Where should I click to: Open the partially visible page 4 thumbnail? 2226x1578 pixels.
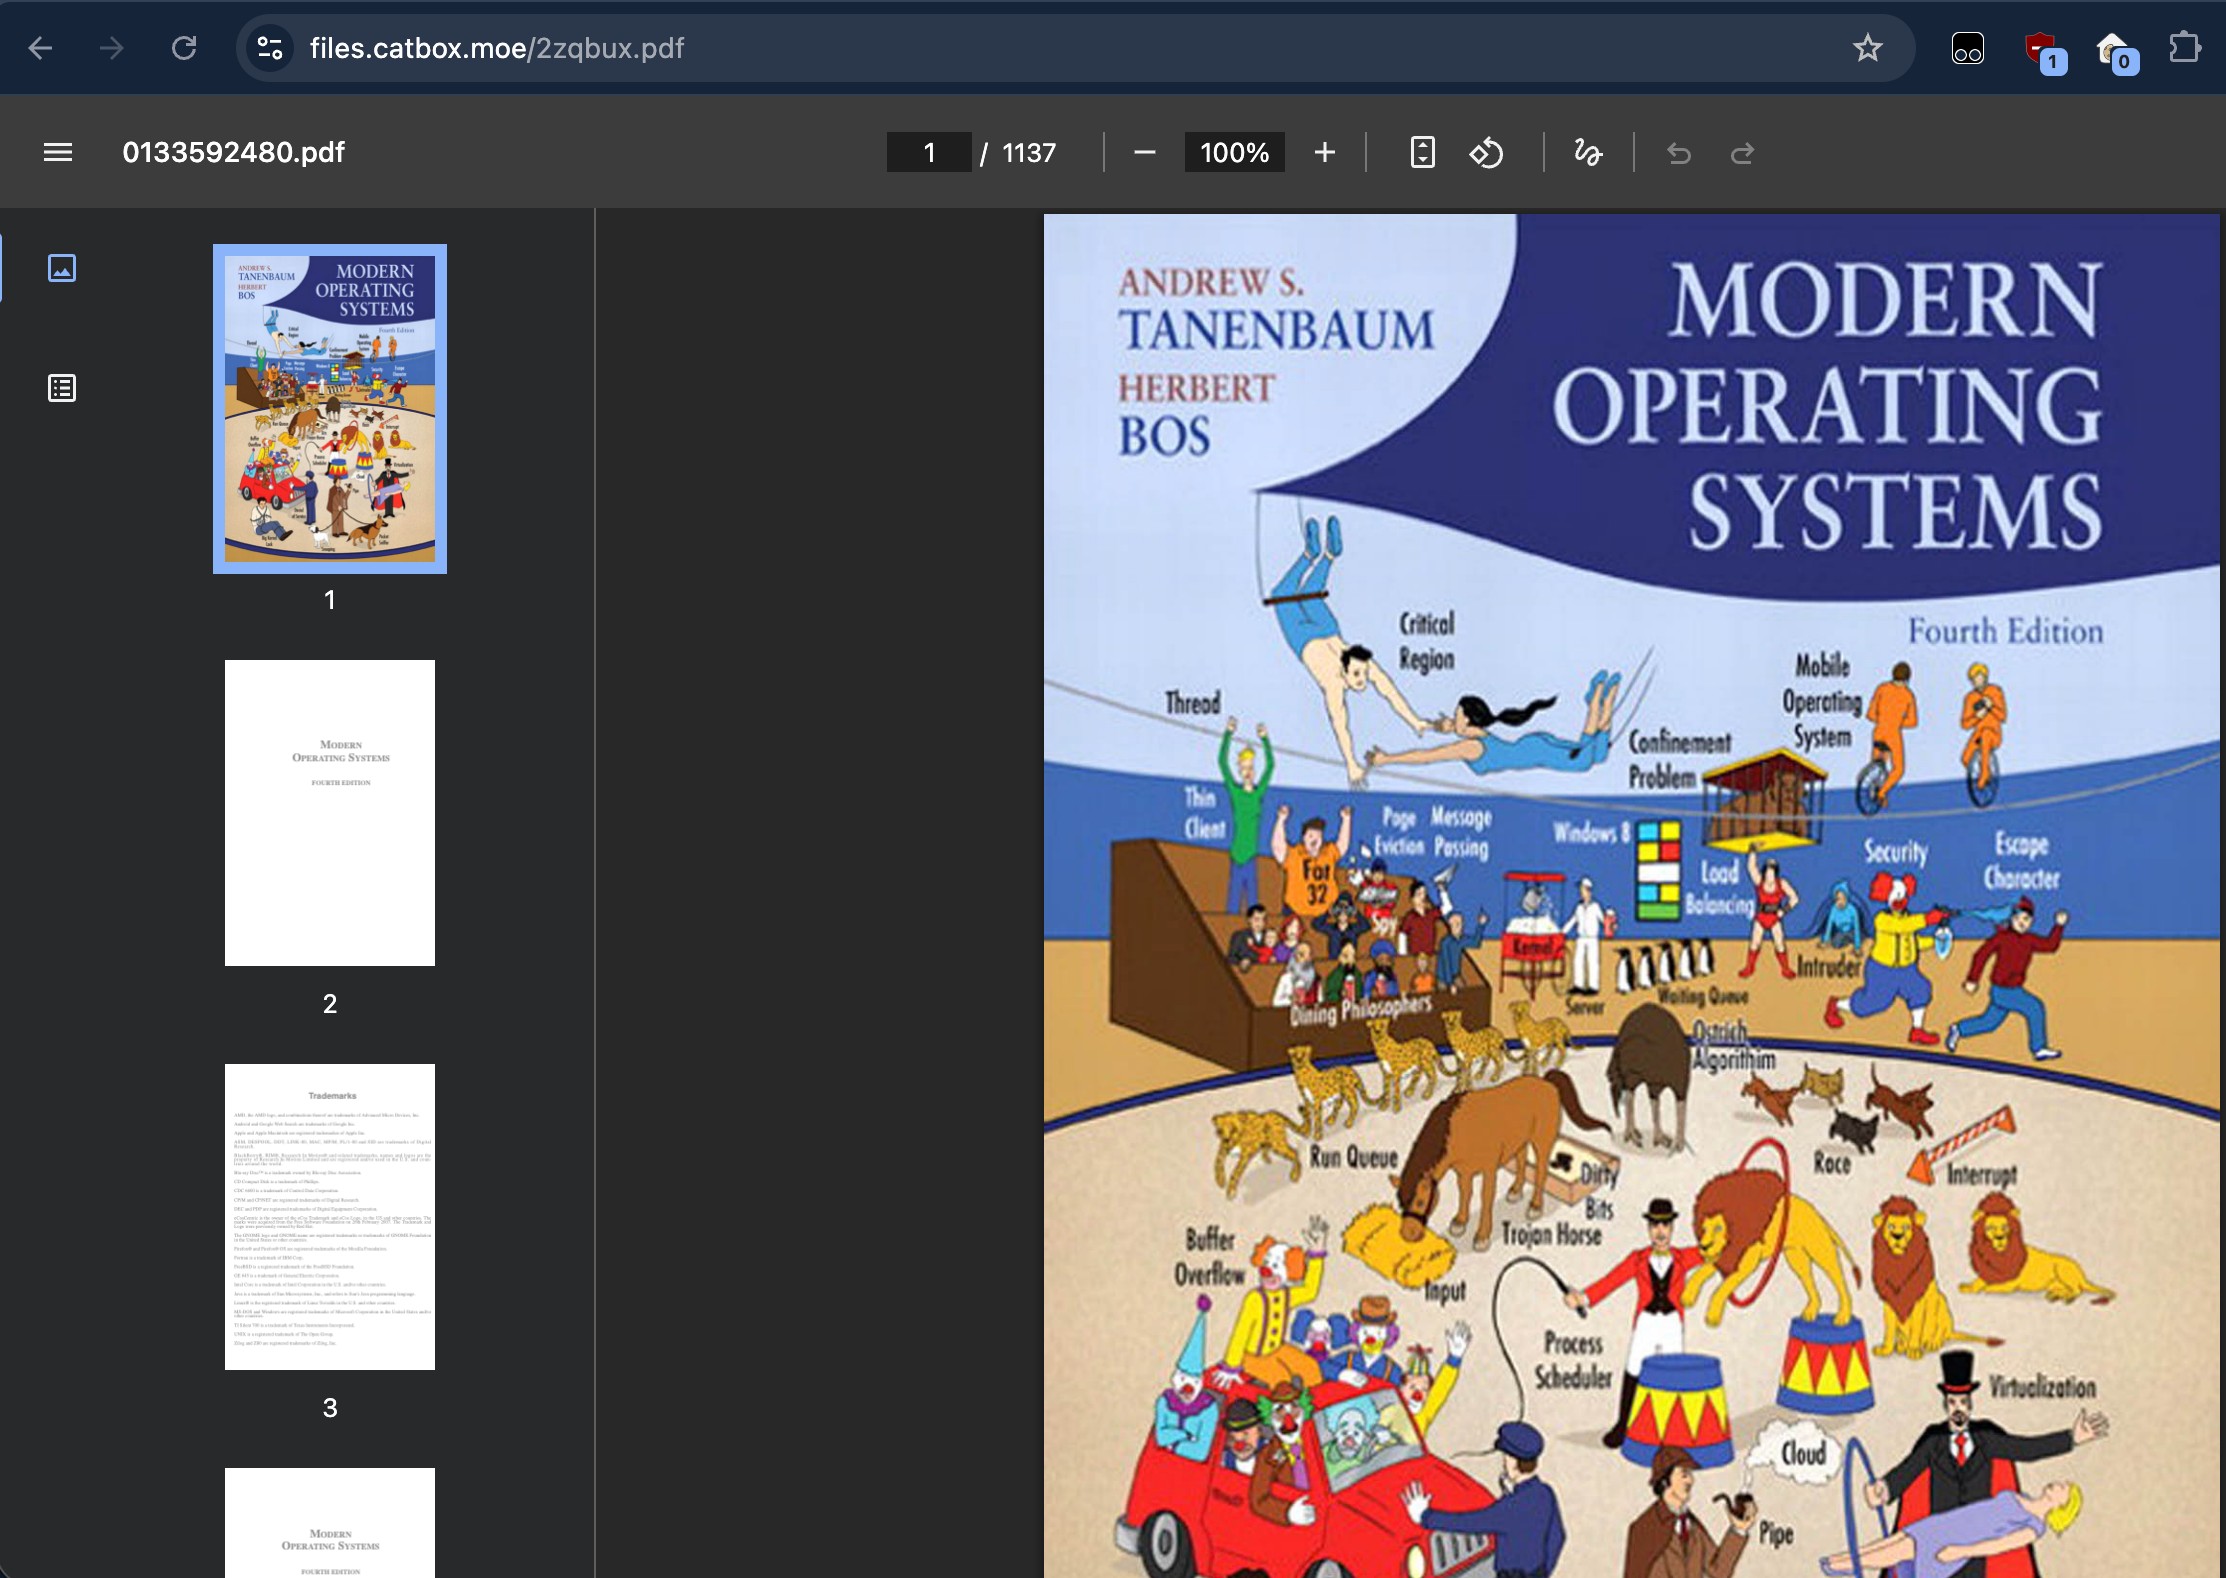330,1523
